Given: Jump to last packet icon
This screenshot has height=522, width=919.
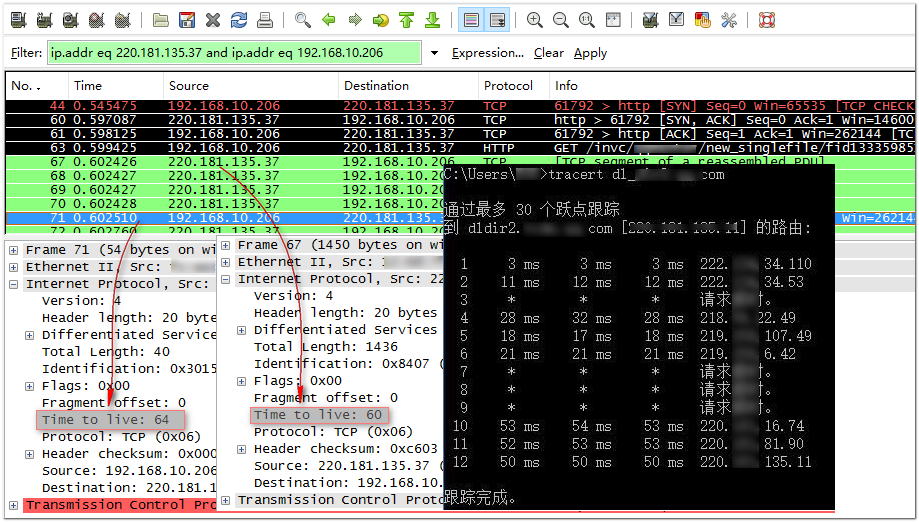Looking at the screenshot, I should (433, 21).
